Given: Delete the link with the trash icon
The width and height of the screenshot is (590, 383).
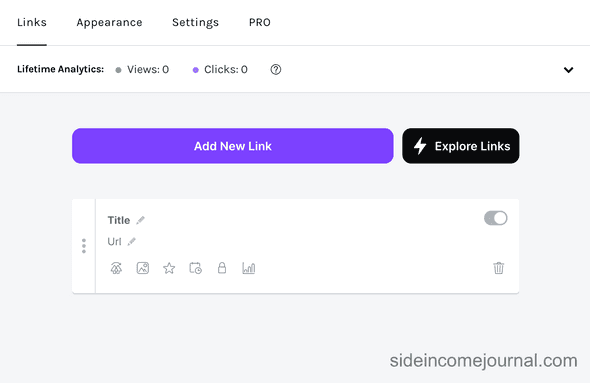Looking at the screenshot, I should click(499, 268).
